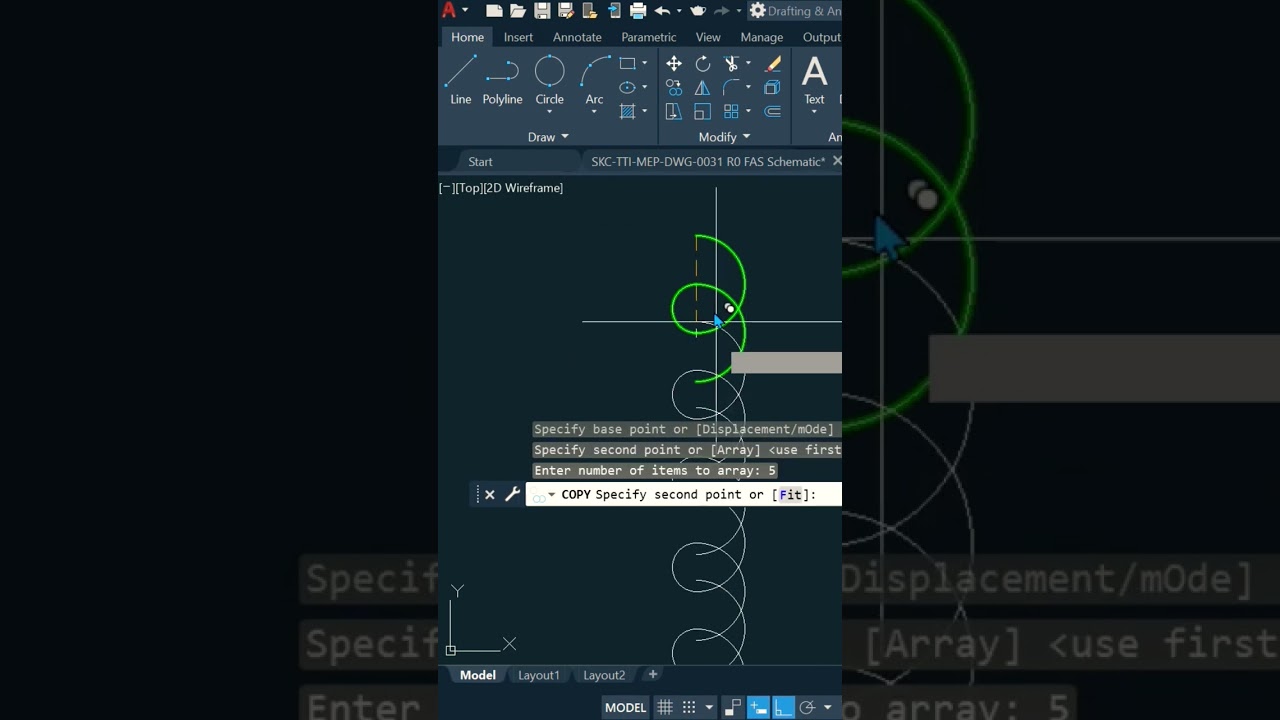Toggle ortho mode in status bar
The width and height of the screenshot is (1280, 720).
pyautogui.click(x=783, y=707)
